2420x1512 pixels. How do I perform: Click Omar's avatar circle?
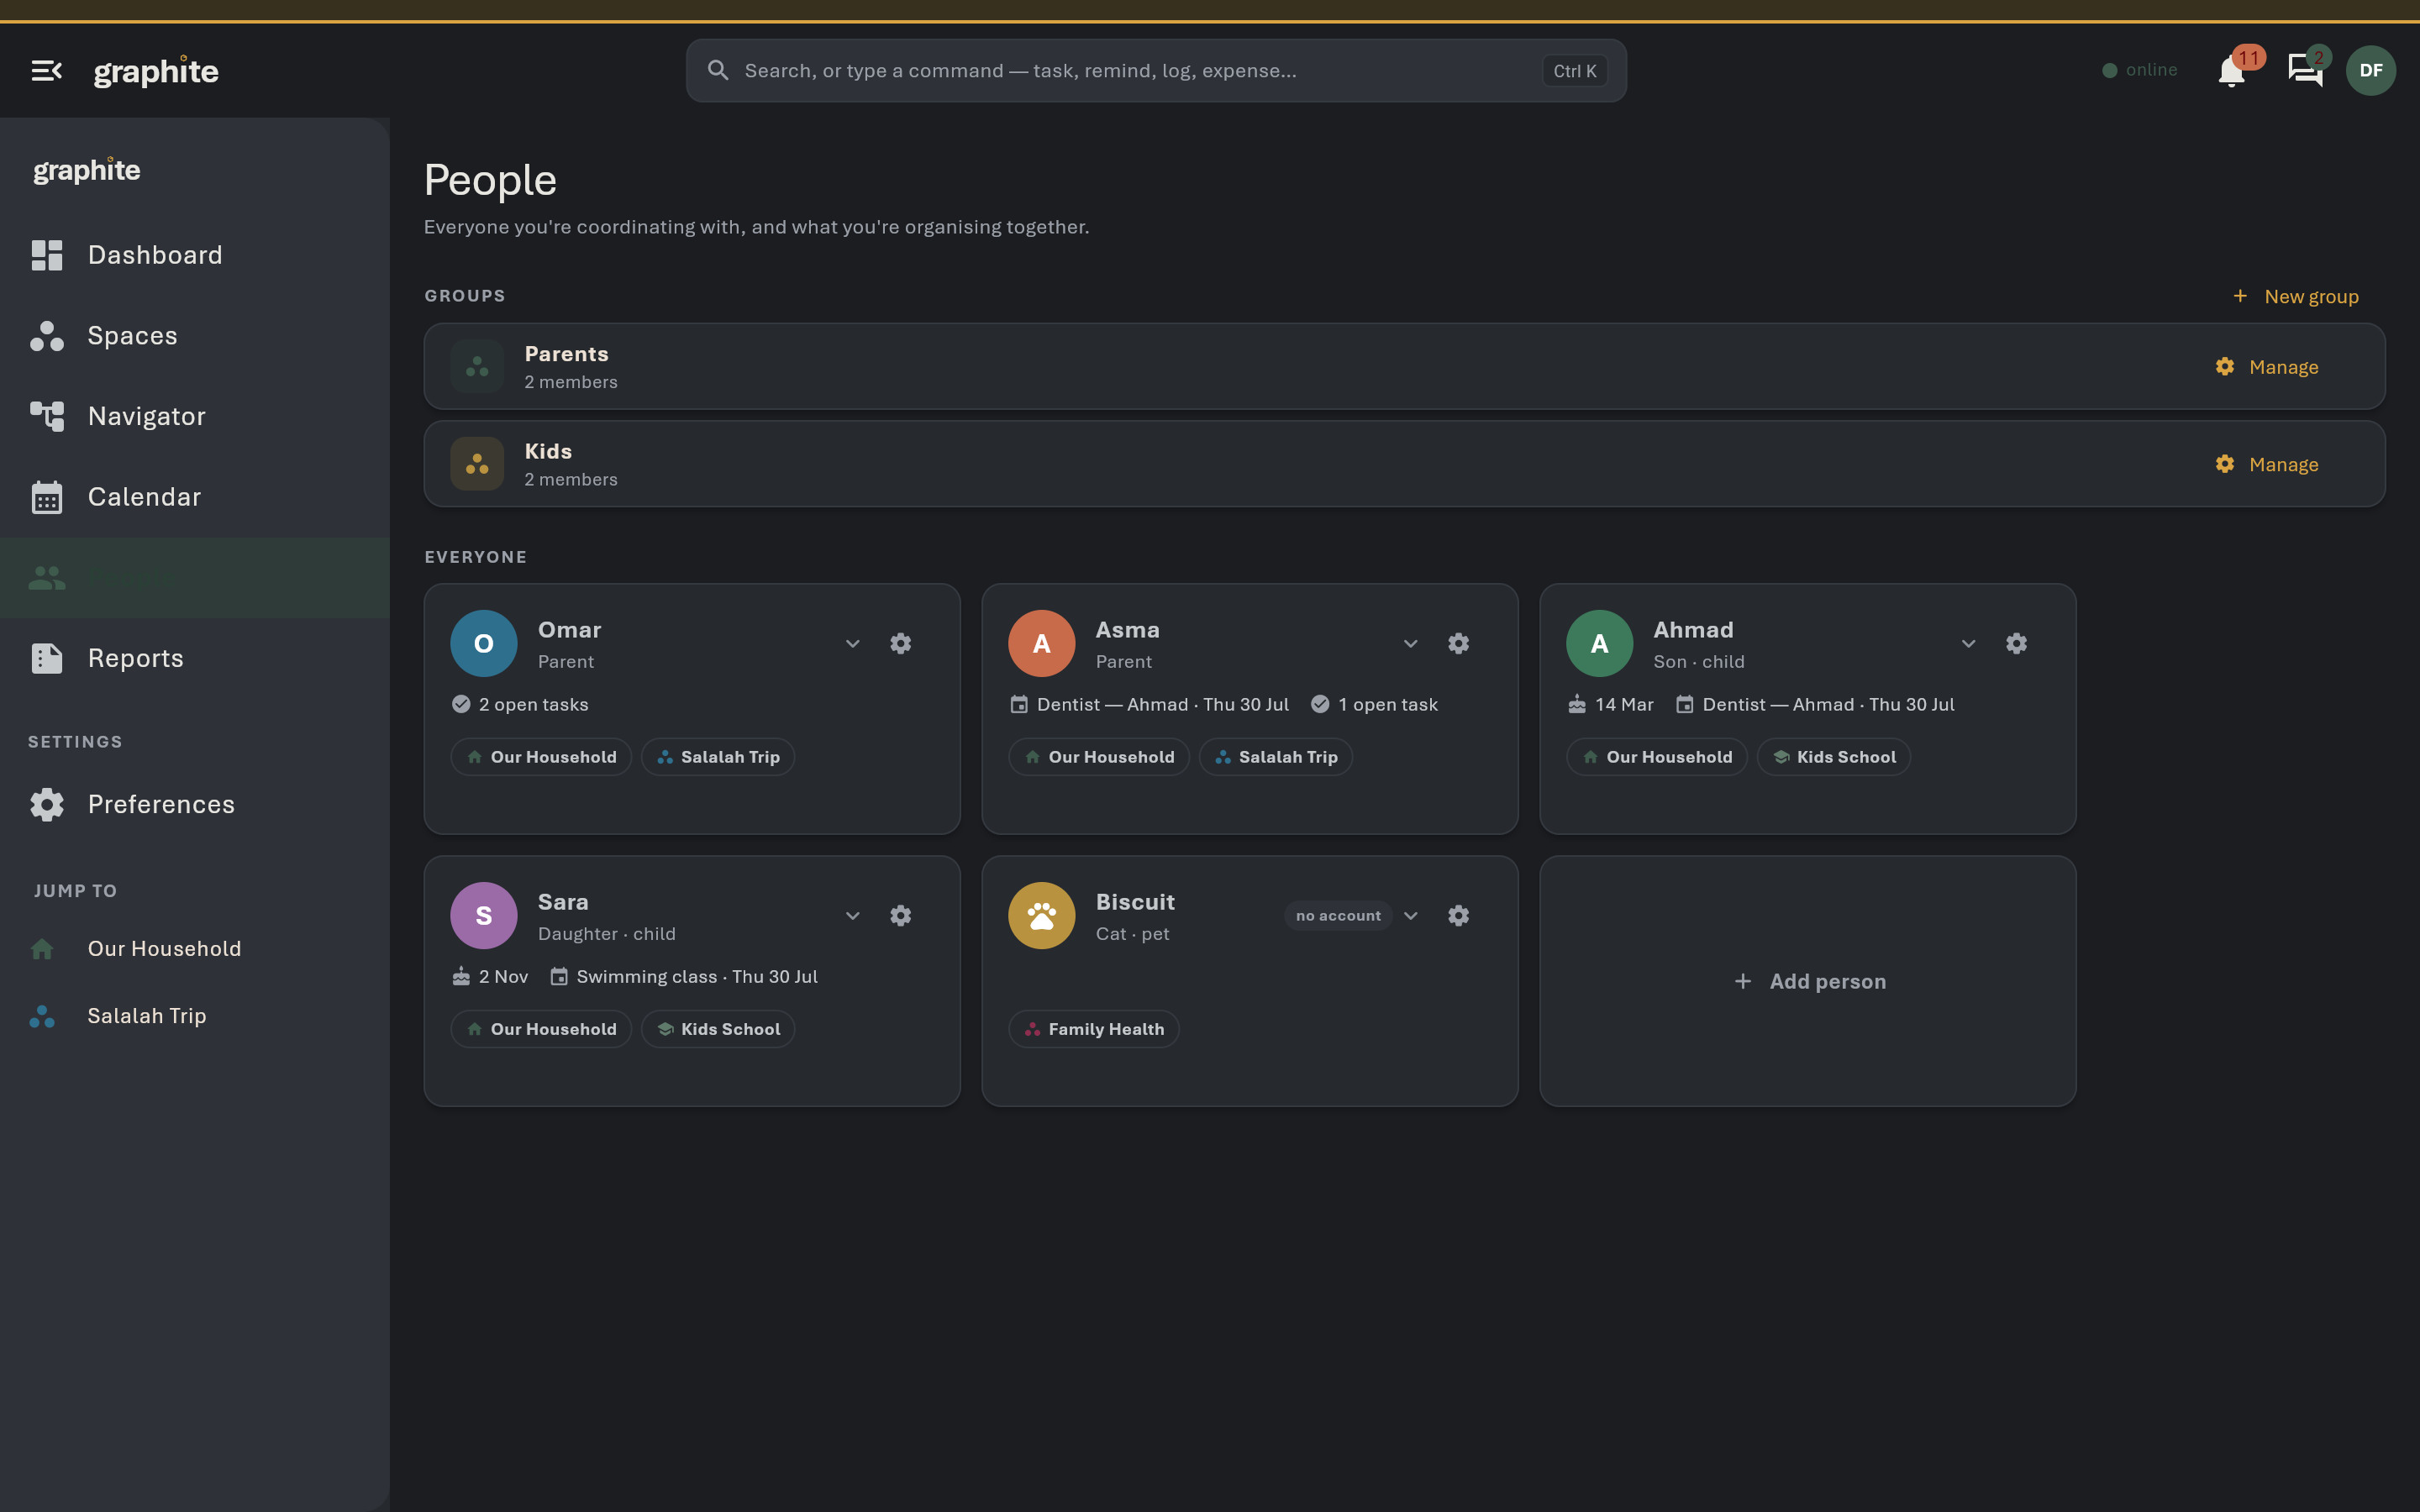[x=484, y=643]
